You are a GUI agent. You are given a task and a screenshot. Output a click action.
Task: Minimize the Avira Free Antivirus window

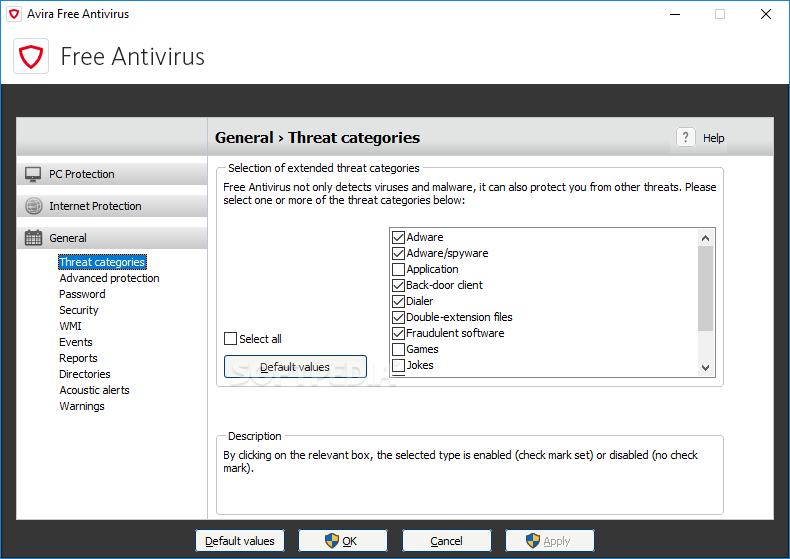(x=675, y=14)
